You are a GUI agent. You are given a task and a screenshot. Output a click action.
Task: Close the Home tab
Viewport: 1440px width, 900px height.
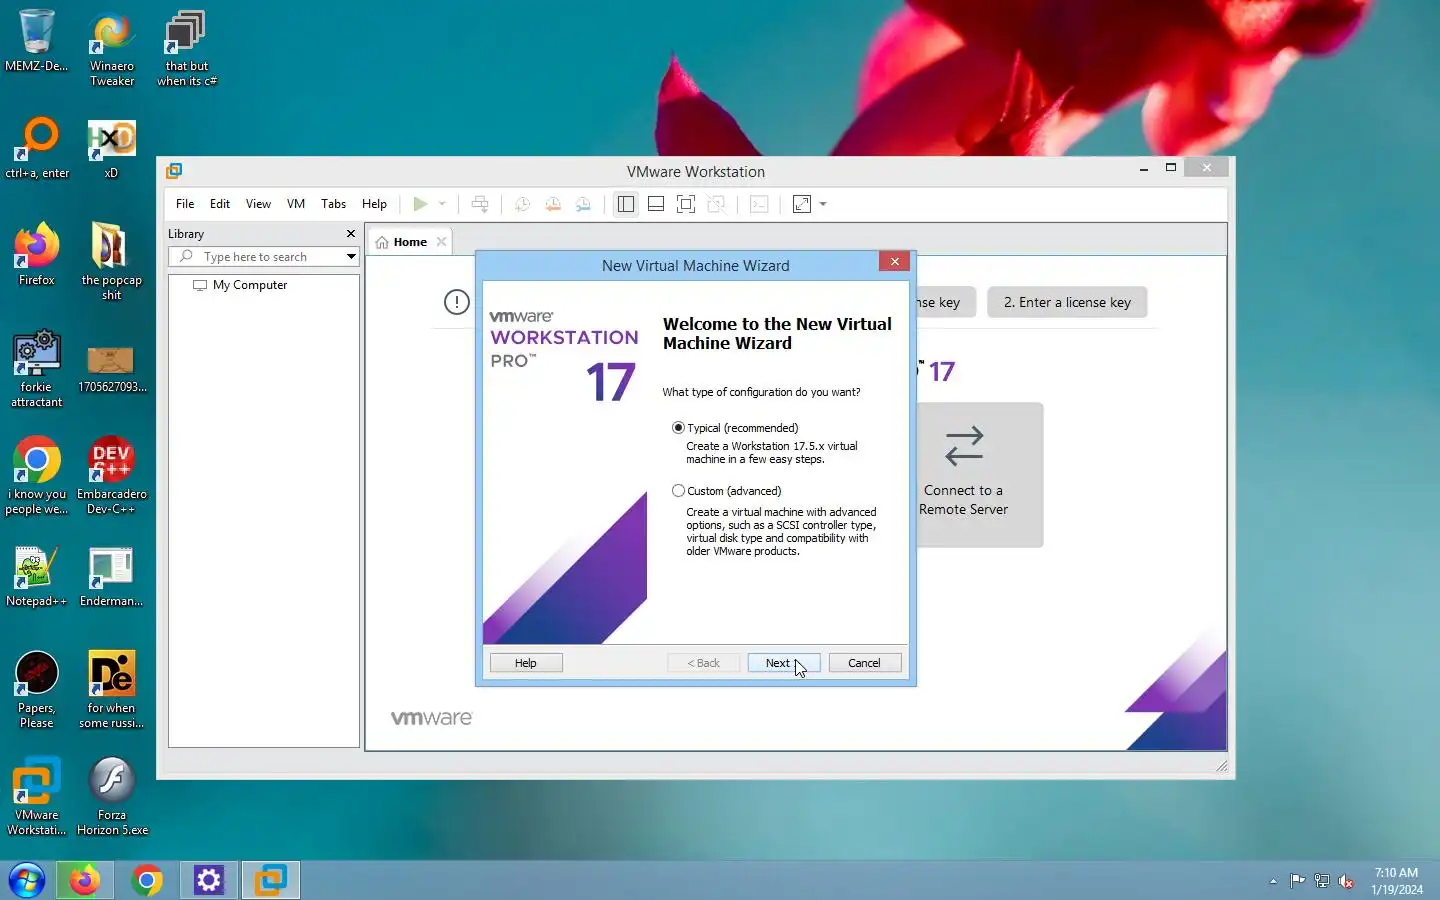[441, 242]
